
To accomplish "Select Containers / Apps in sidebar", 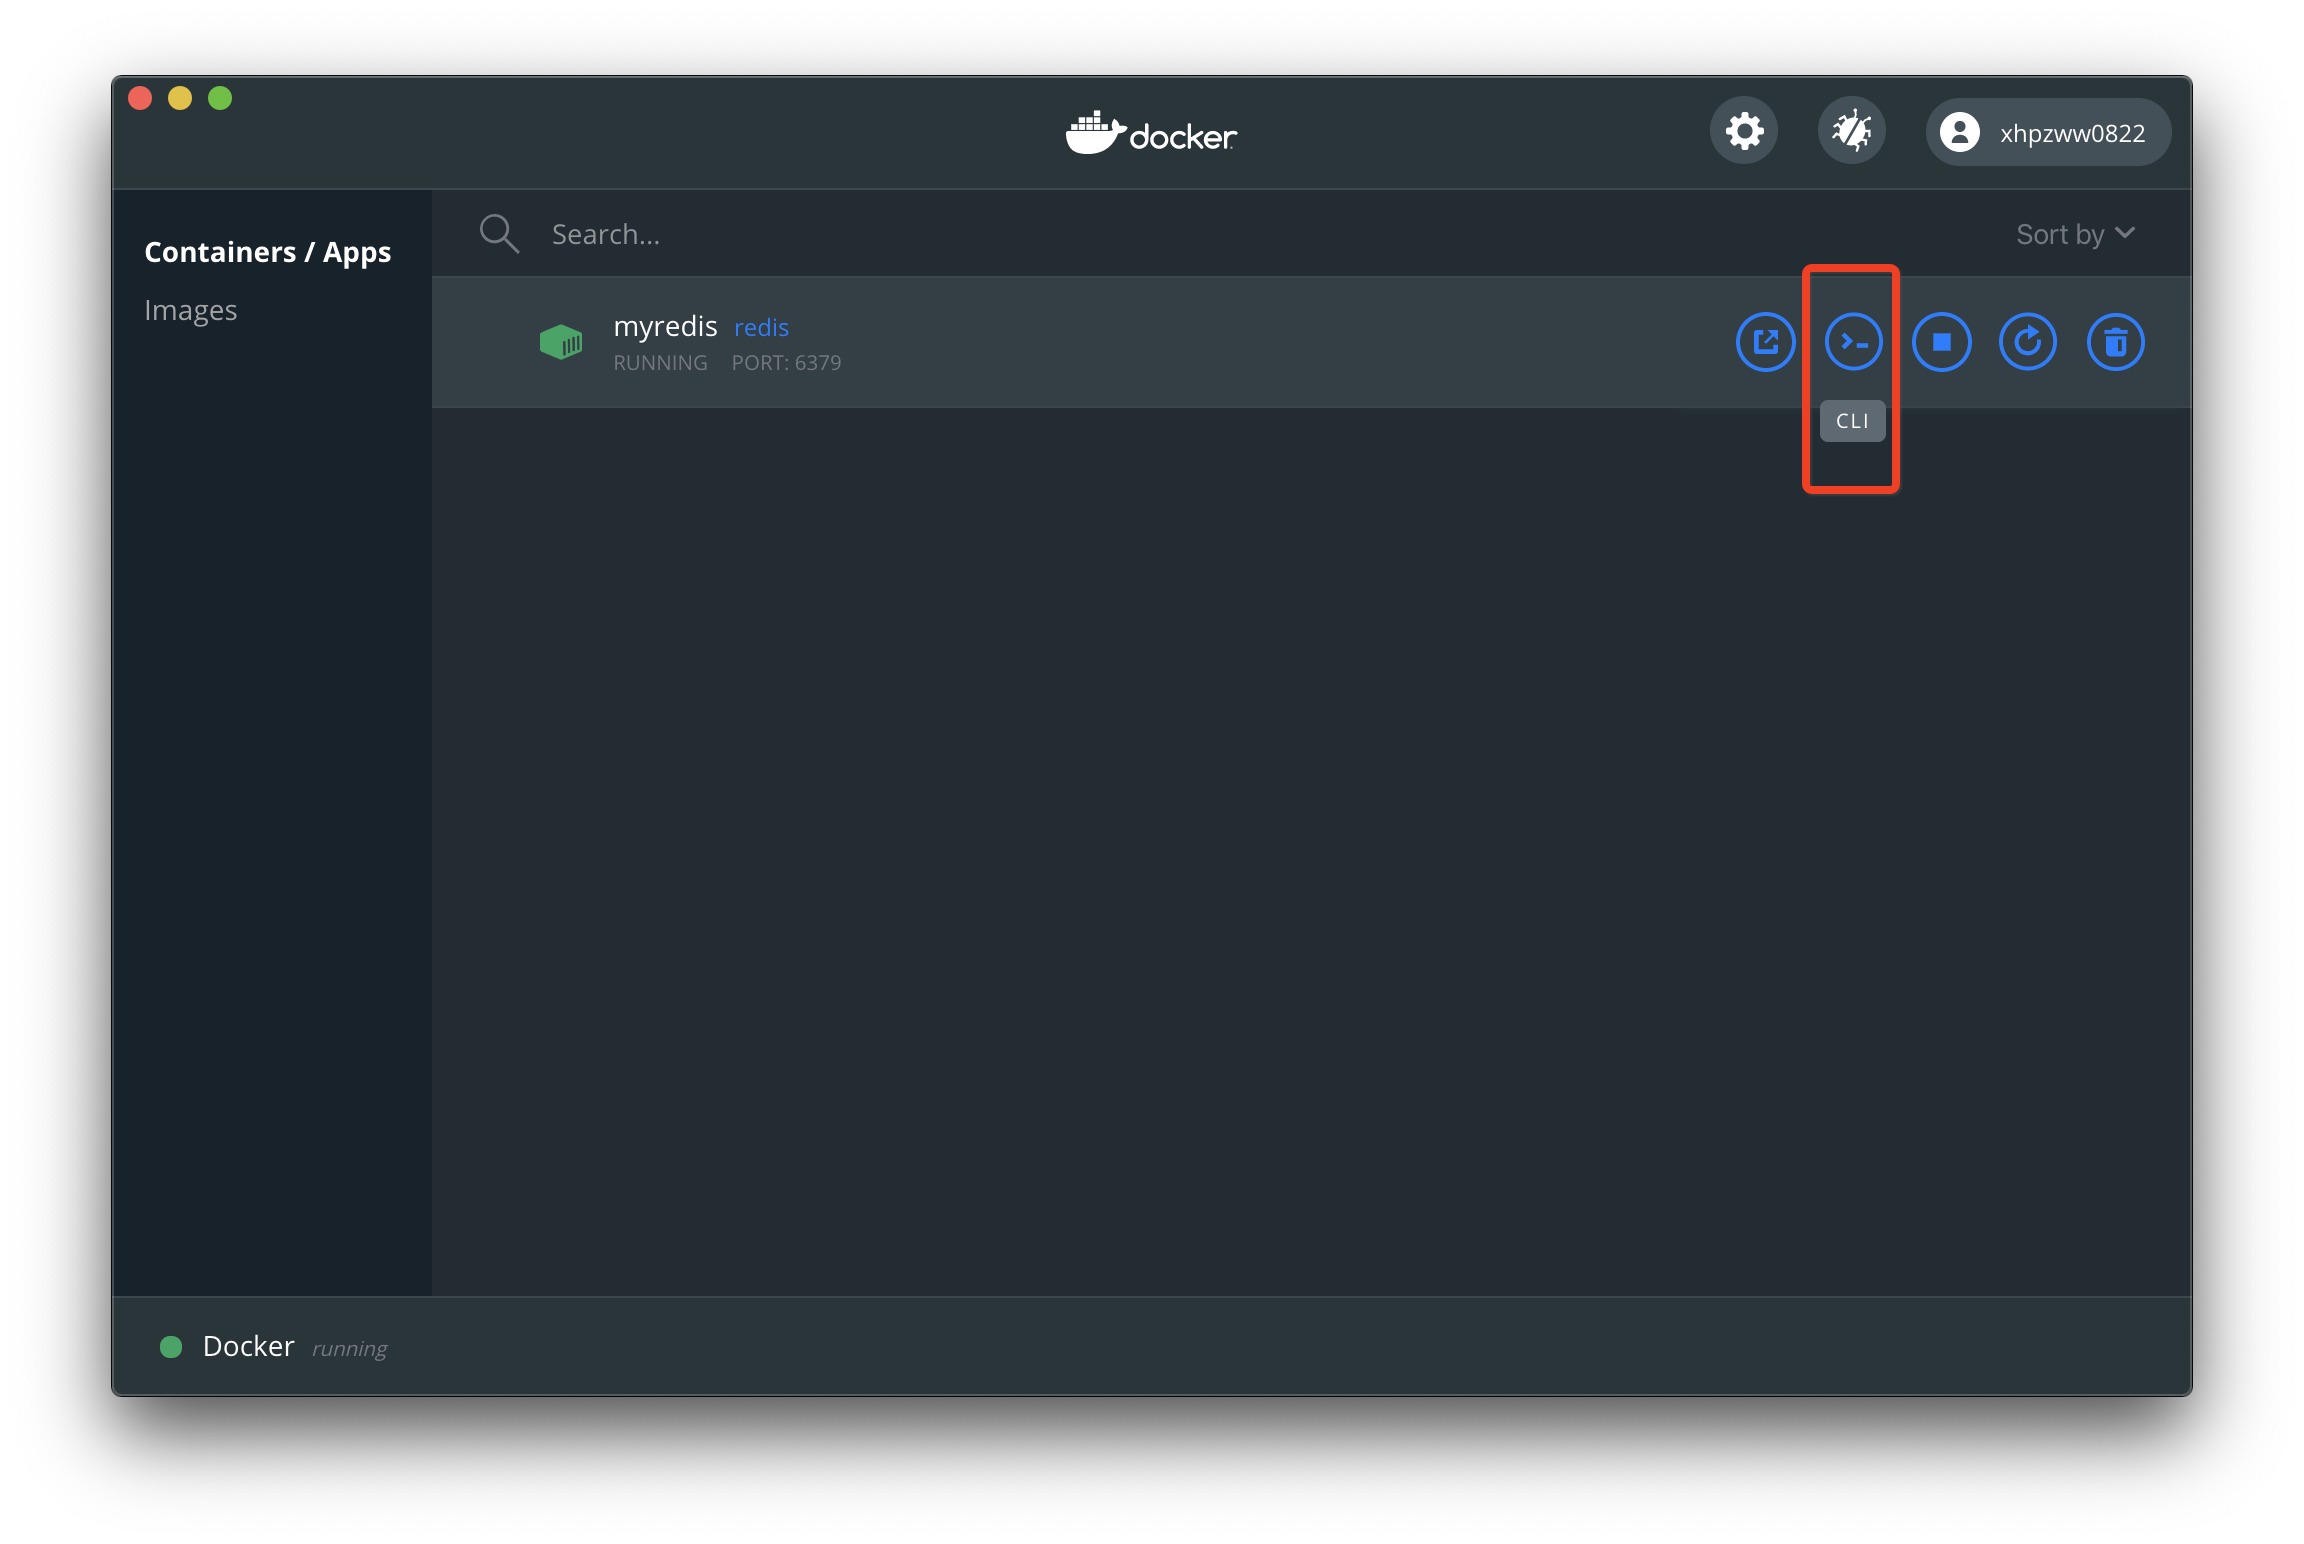I will [268, 252].
